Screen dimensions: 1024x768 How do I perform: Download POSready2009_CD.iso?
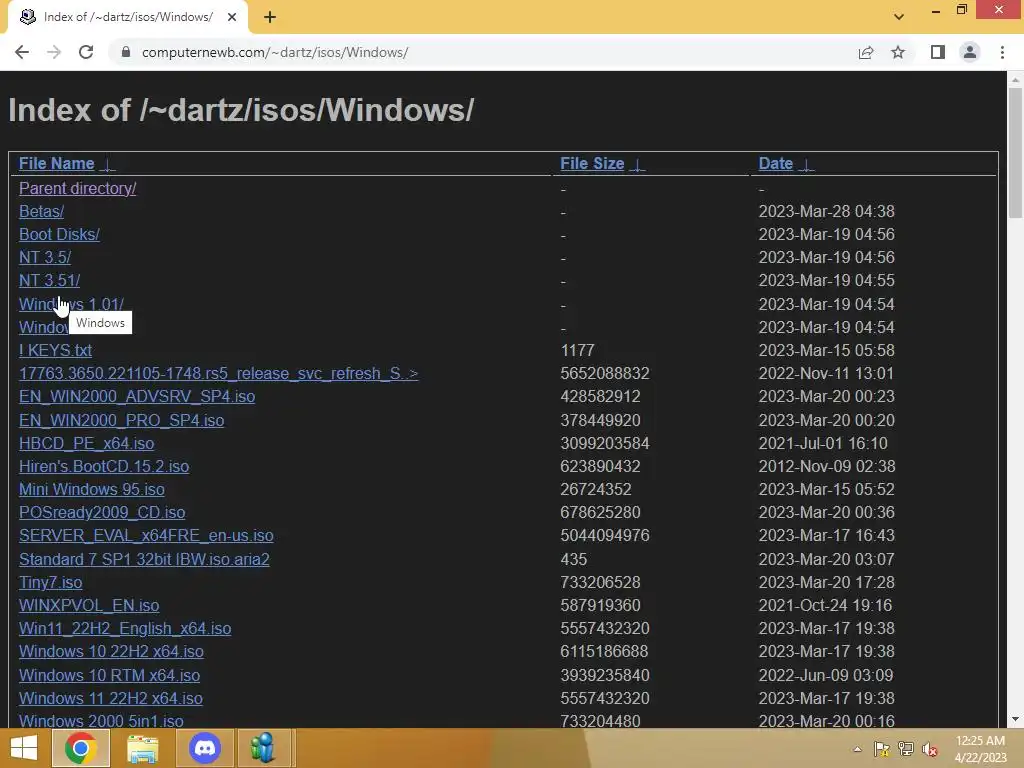pyautogui.click(x=103, y=513)
